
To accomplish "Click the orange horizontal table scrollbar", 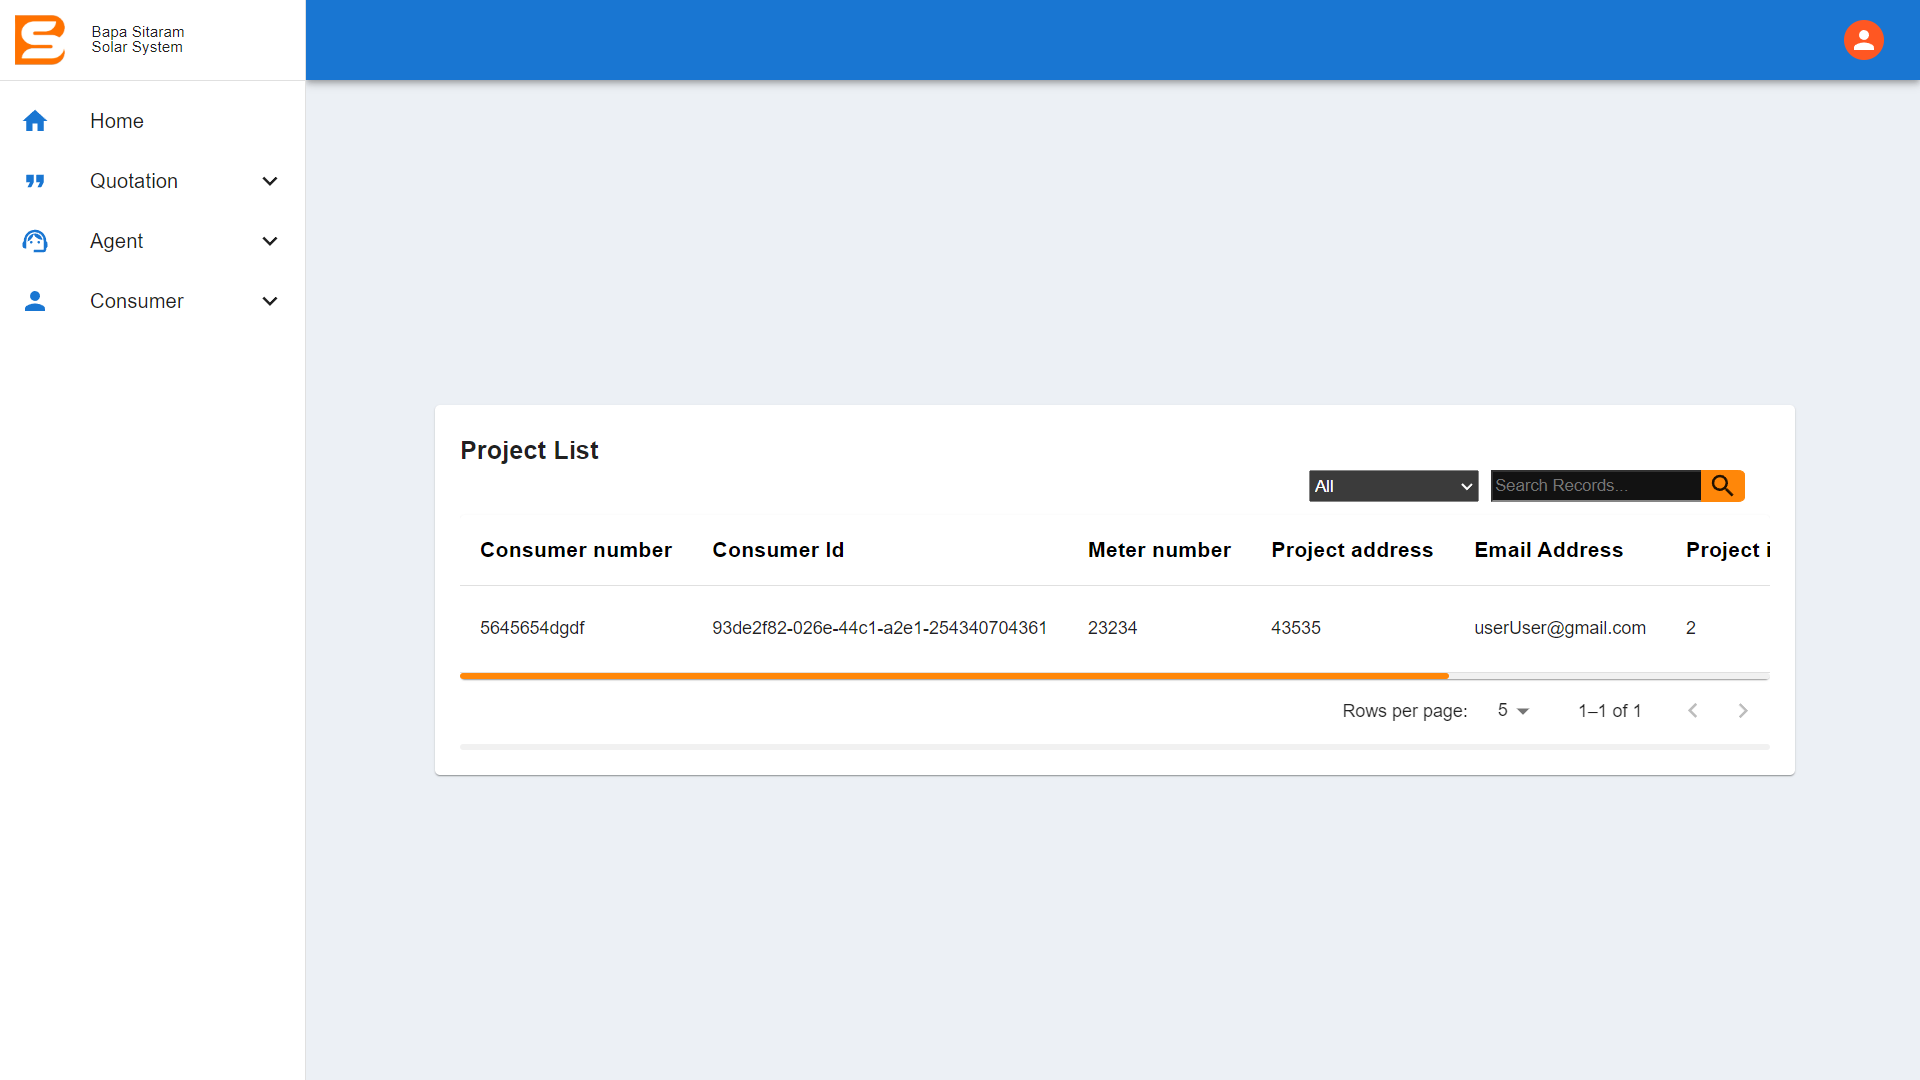I will click(953, 677).
